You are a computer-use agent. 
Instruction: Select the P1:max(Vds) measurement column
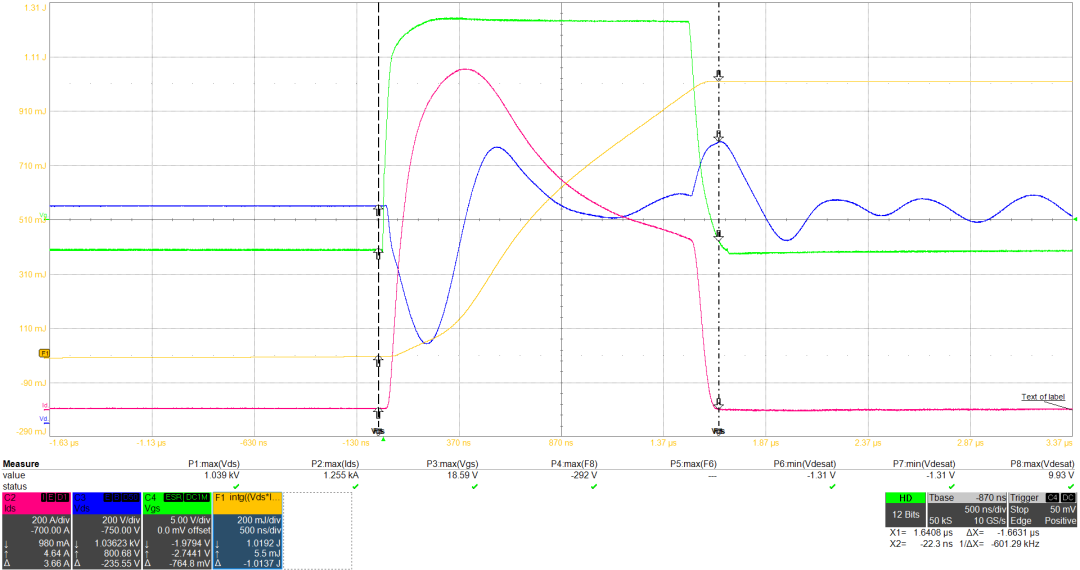click(x=214, y=464)
